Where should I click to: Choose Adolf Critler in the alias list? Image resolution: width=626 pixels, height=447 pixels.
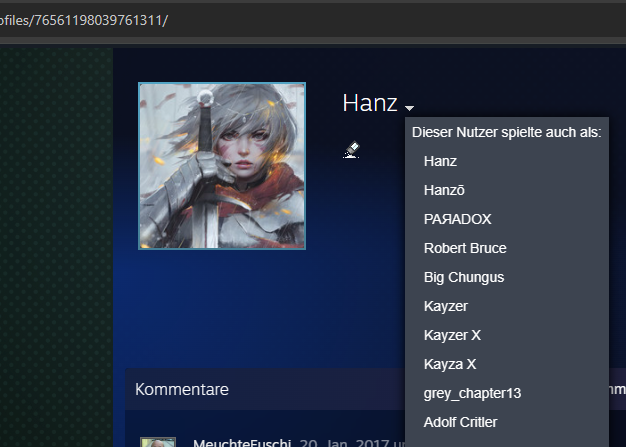pos(460,422)
